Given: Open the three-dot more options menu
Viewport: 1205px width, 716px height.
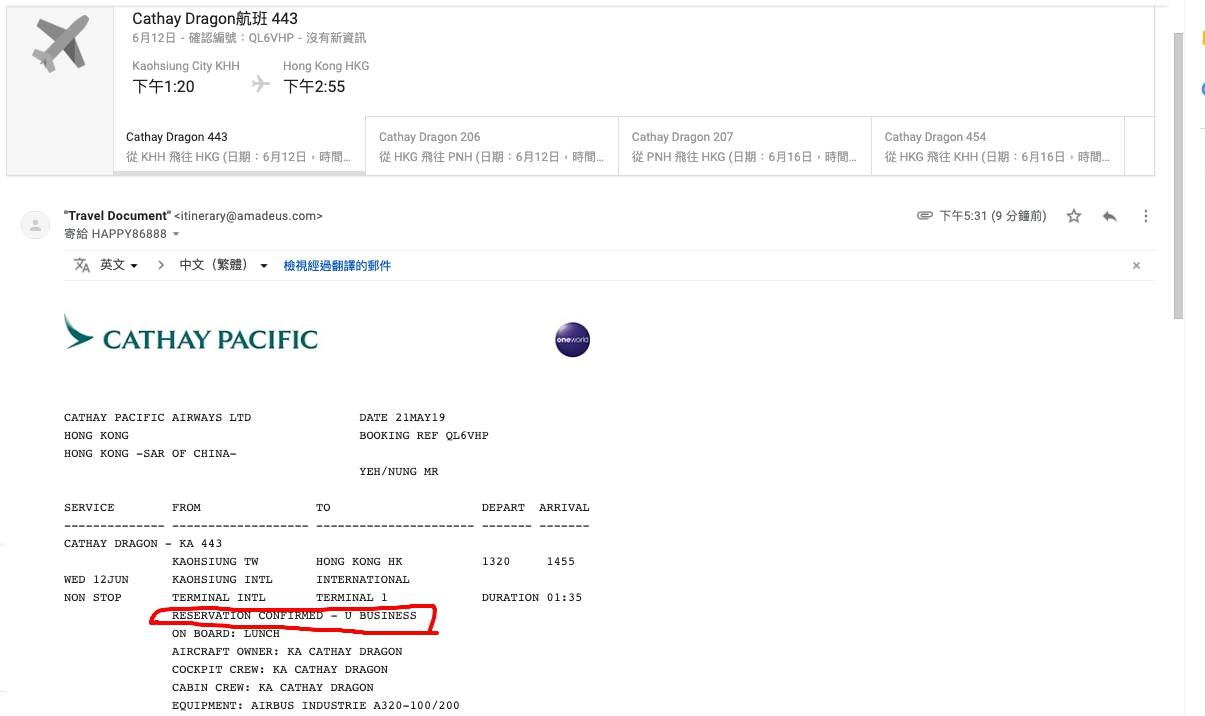Looking at the screenshot, I should click(x=1146, y=216).
